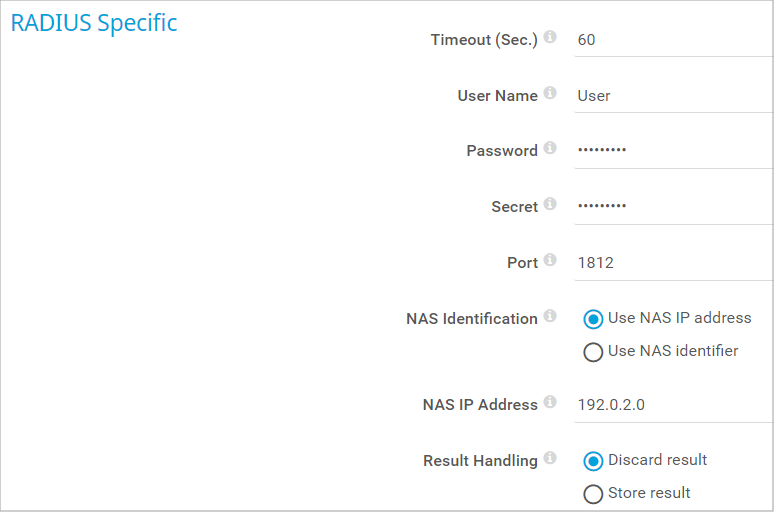Image resolution: width=774 pixels, height=512 pixels.
Task: Show help for NAS Identification setting
Action: click(x=550, y=317)
